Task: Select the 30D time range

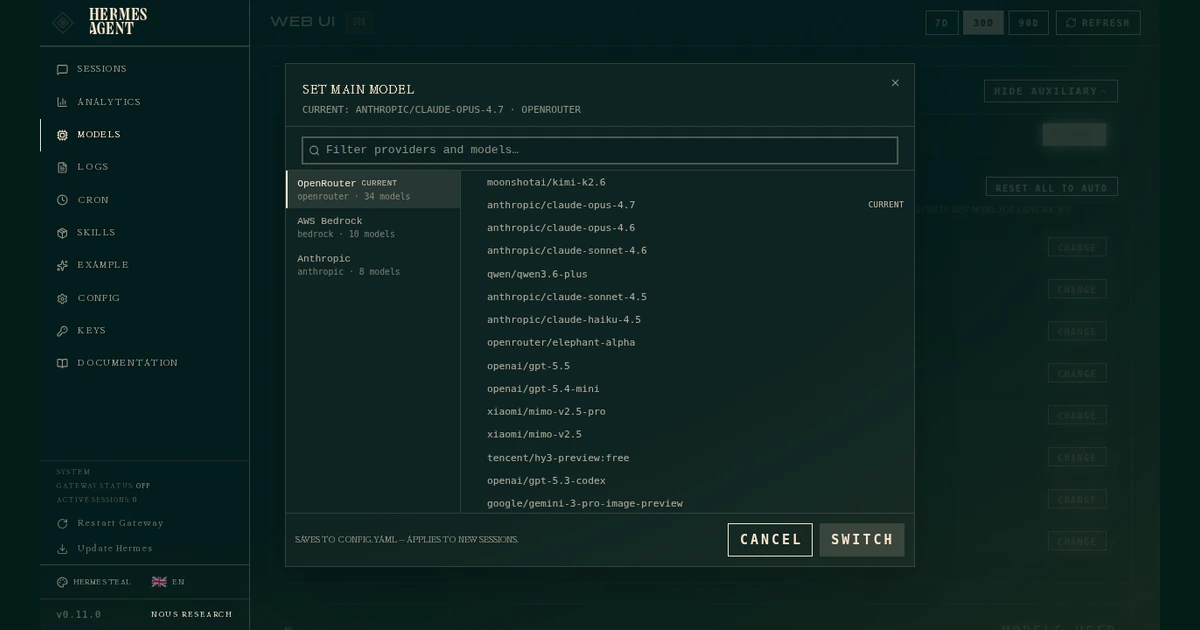Action: coord(983,23)
